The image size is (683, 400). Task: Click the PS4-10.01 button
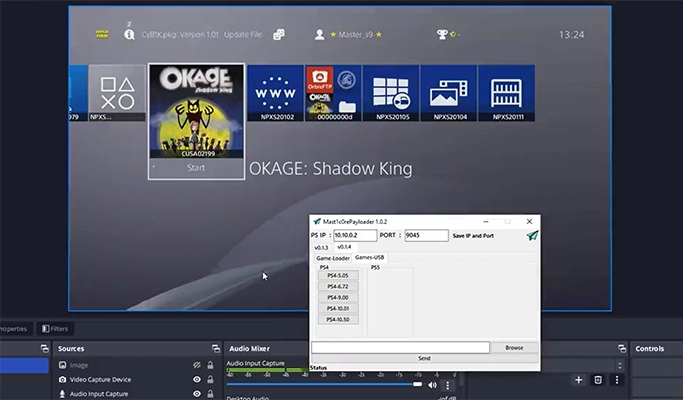[338, 308]
